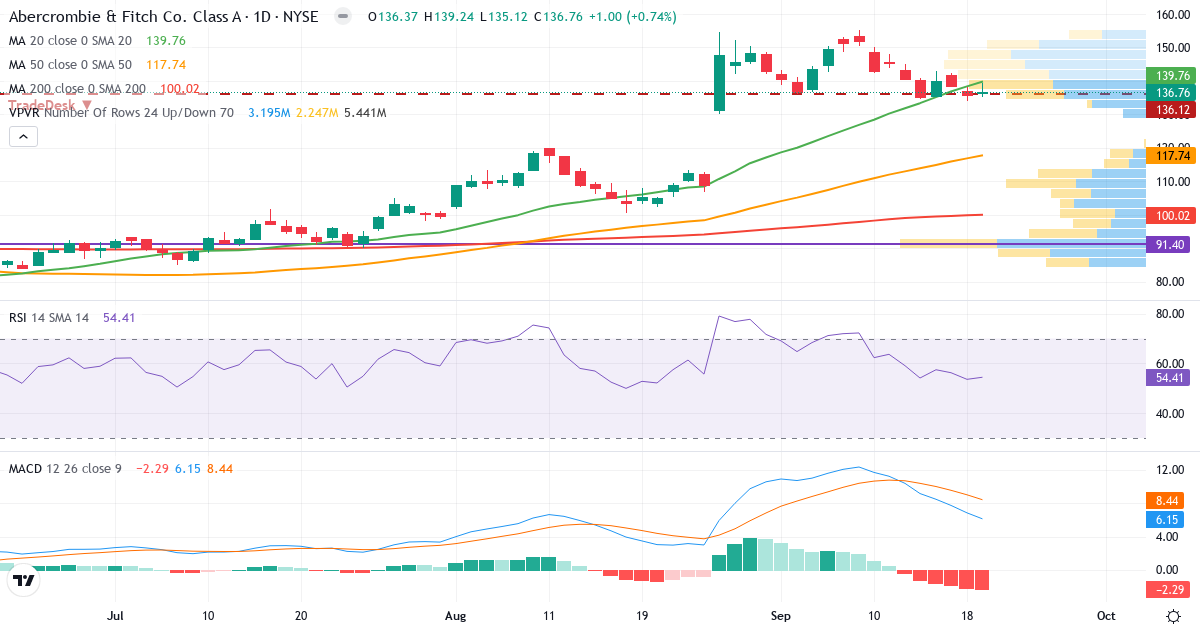
Task: Click the 40.00 RSI scale label
Action: tap(1170, 413)
